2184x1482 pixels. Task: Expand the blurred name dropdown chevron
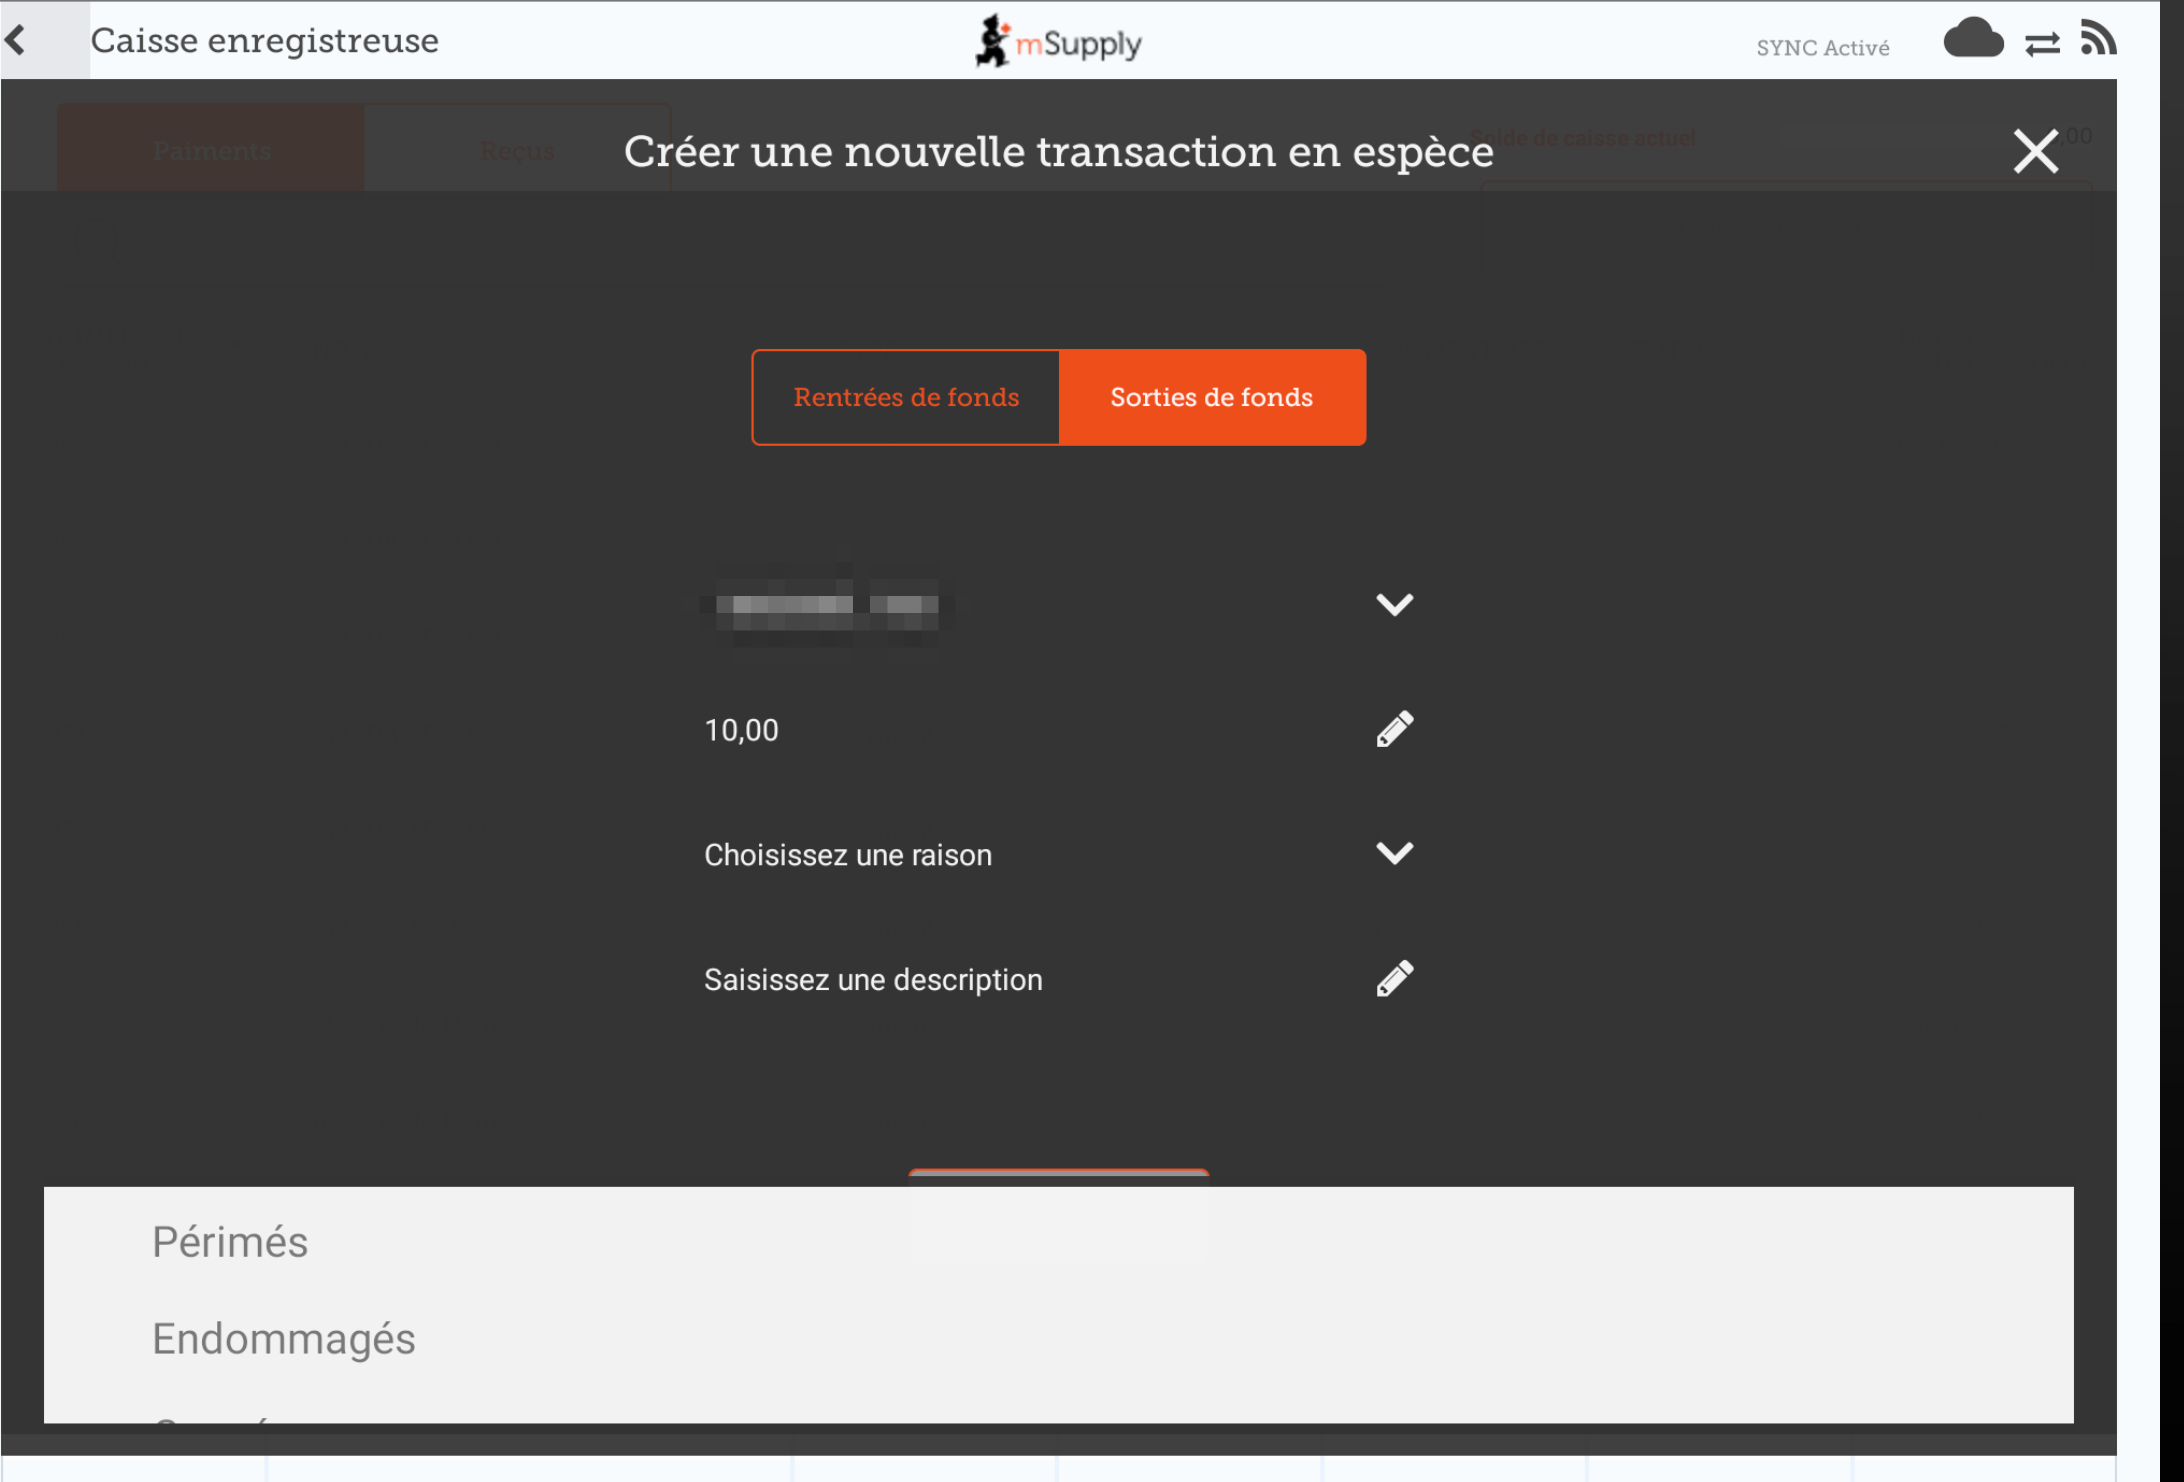(1394, 604)
